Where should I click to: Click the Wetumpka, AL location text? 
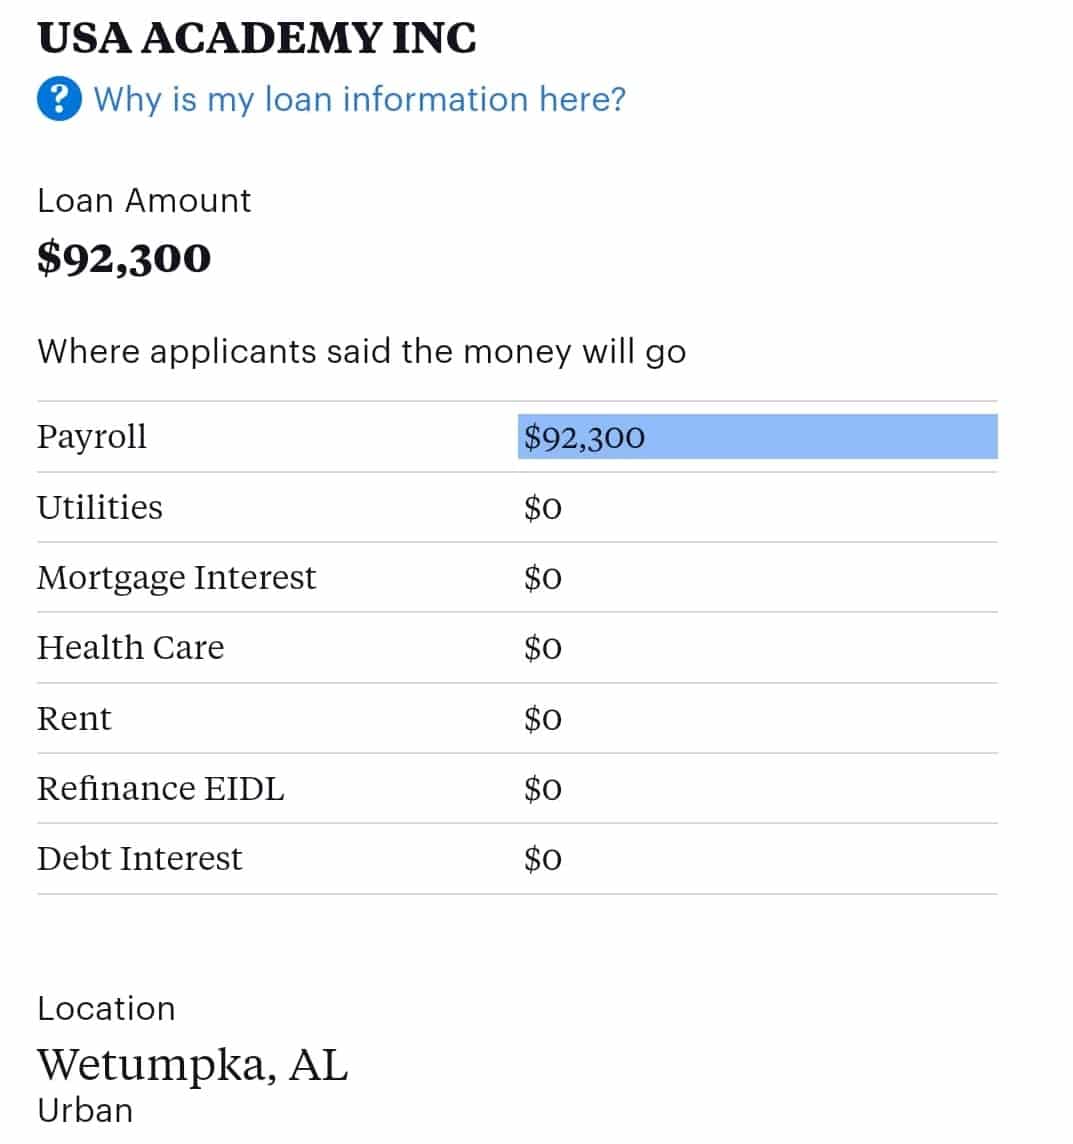coord(192,1064)
